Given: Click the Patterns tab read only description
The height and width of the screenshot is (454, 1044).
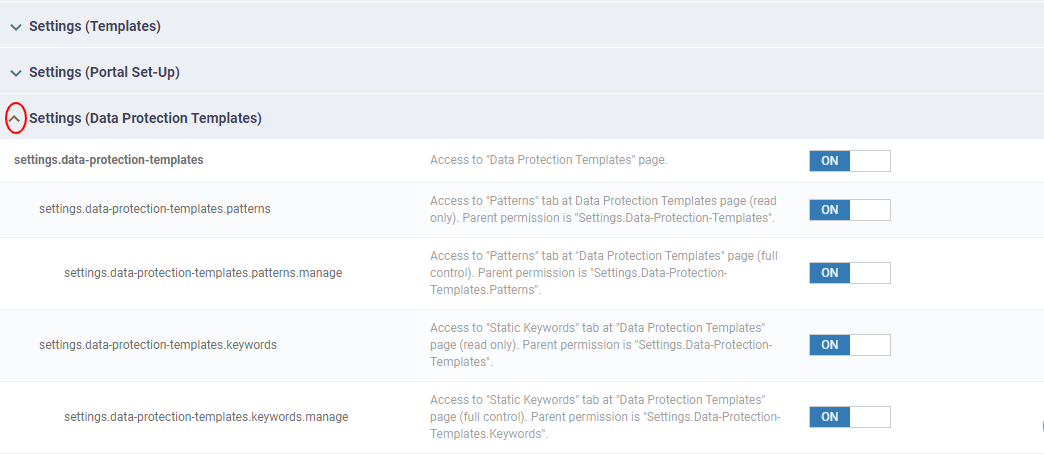Looking at the screenshot, I should tap(603, 209).
